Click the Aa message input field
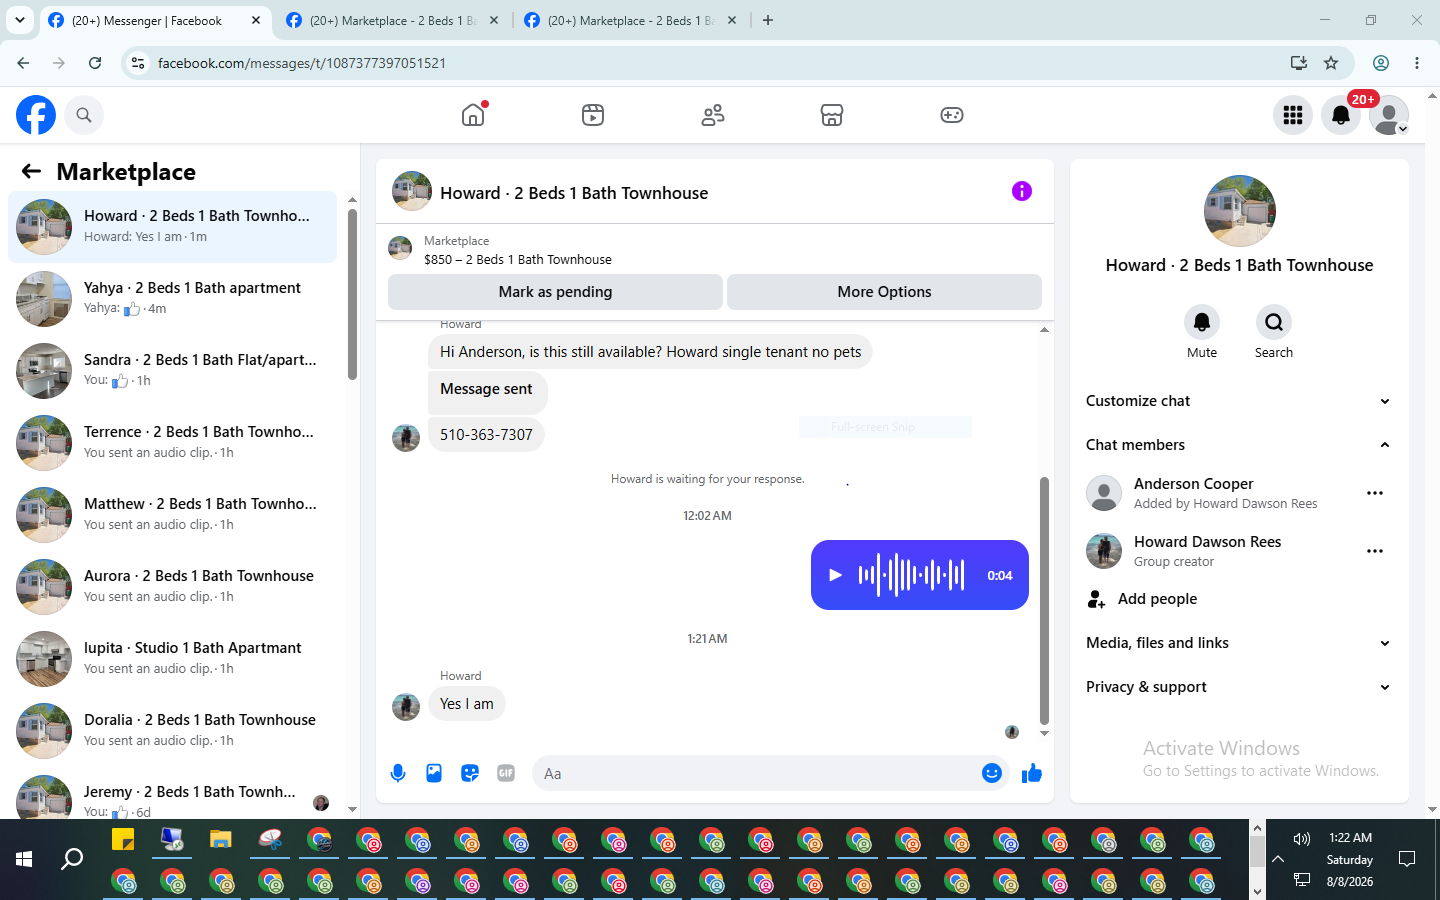 click(755, 773)
